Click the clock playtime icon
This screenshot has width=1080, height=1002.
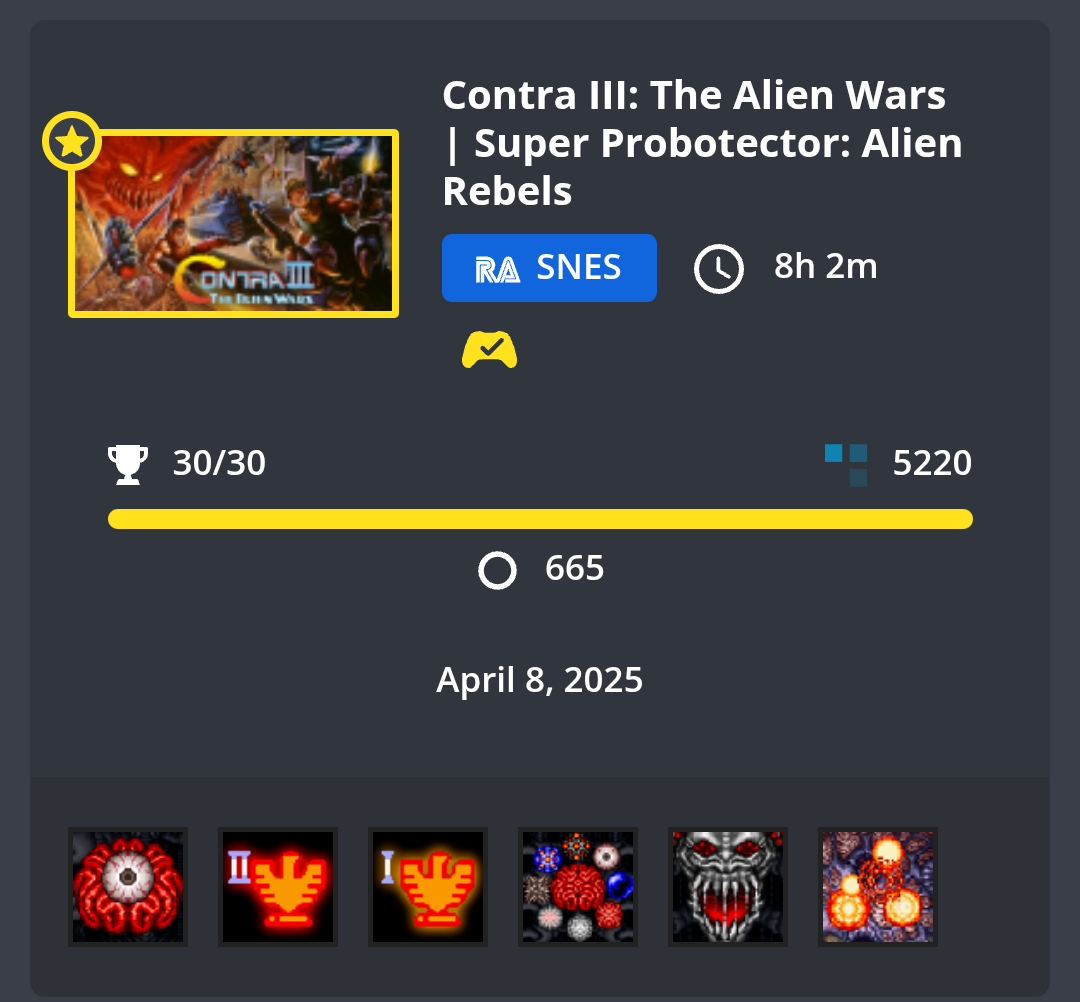[718, 269]
